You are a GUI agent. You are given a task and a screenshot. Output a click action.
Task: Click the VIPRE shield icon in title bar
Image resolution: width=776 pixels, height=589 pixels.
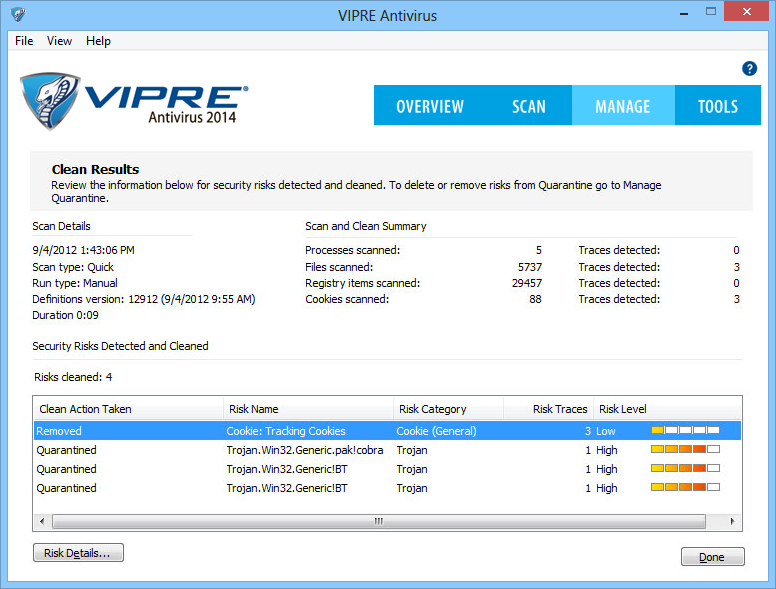[x=18, y=14]
